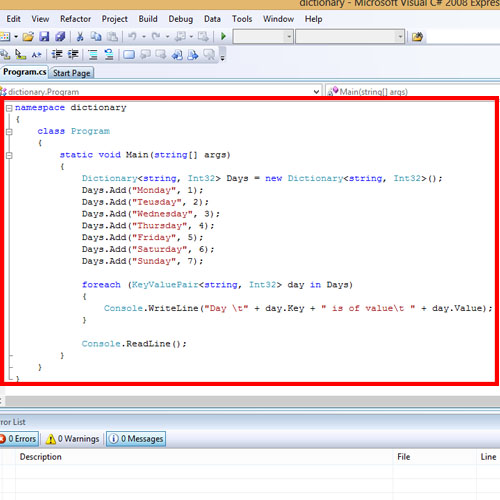Open the Build menu

coord(148,19)
